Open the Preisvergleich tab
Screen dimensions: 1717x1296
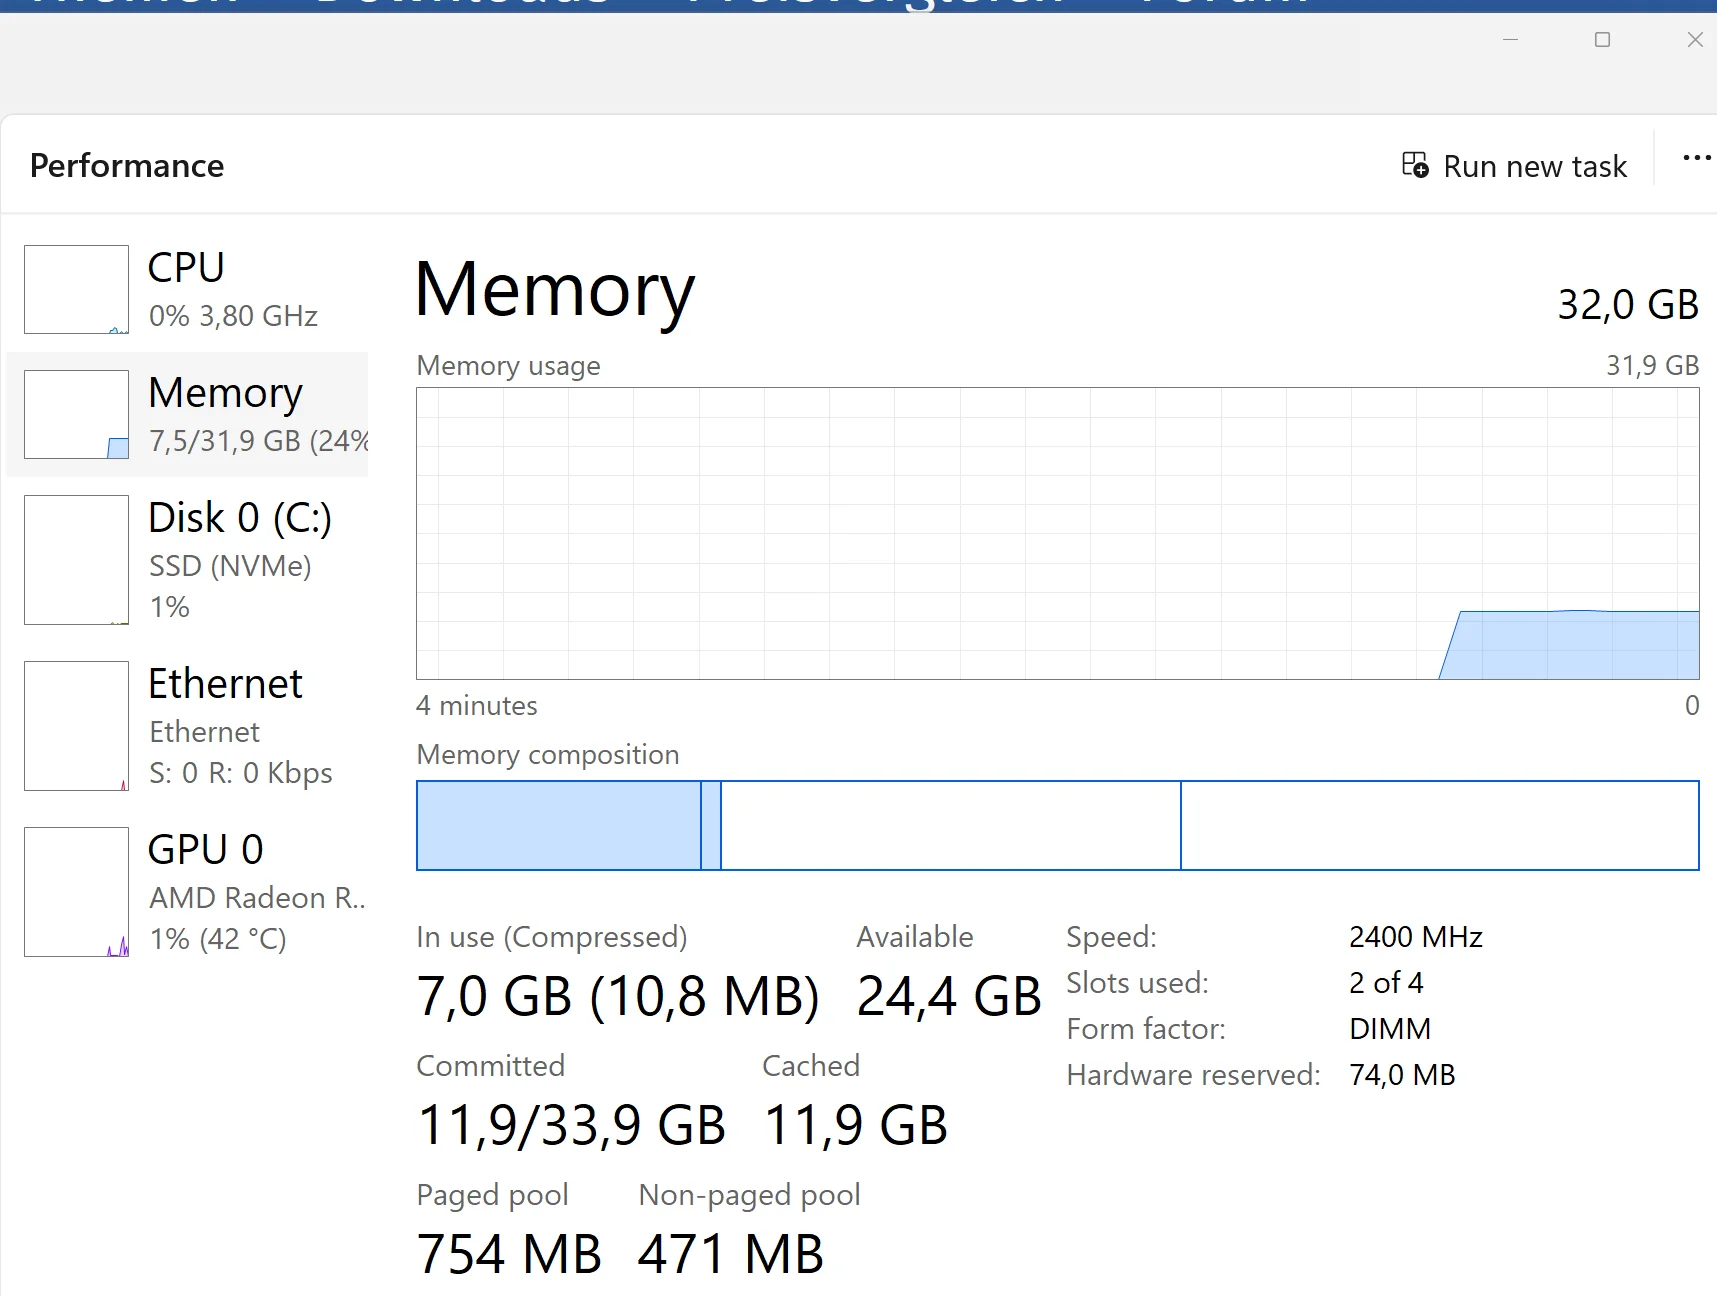[x=875, y=5]
